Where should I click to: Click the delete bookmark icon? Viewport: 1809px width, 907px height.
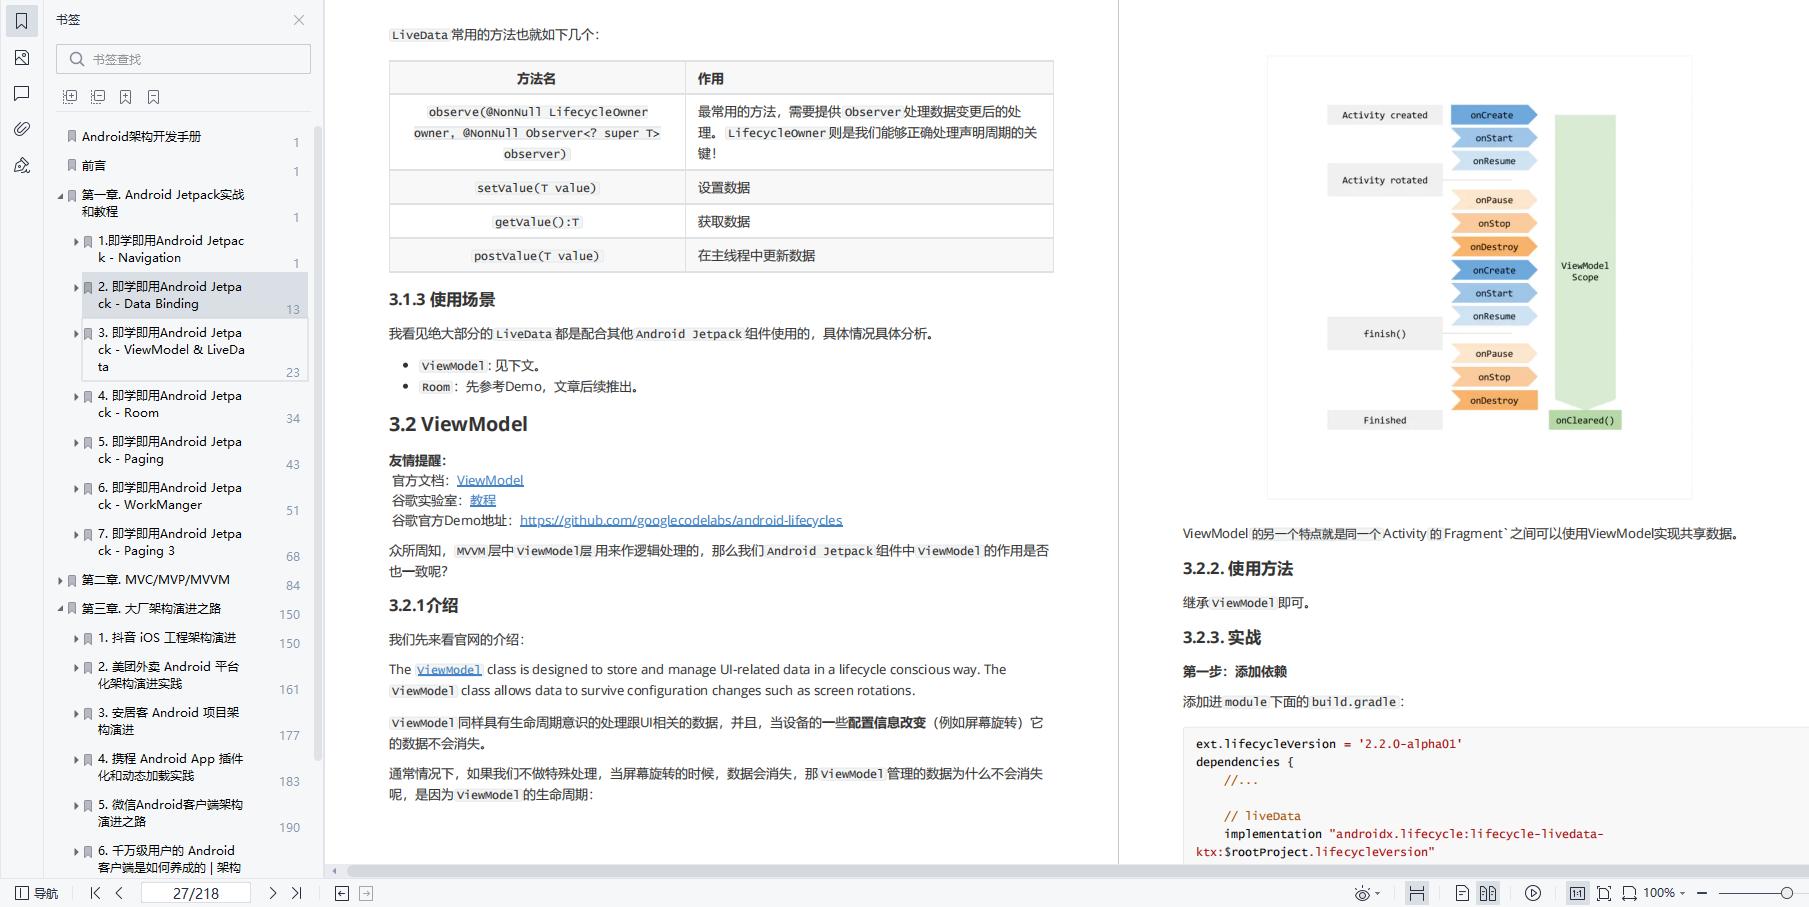tap(154, 97)
